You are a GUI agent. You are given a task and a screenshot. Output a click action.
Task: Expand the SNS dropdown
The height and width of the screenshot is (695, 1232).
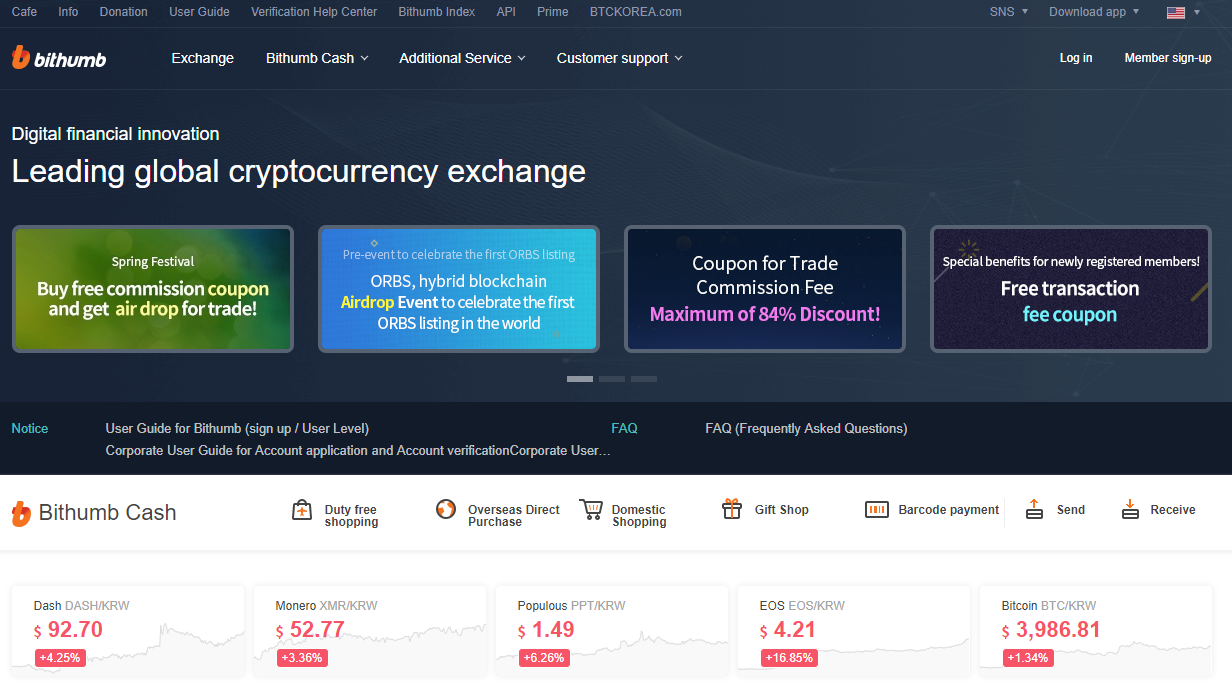pyautogui.click(x=1008, y=12)
